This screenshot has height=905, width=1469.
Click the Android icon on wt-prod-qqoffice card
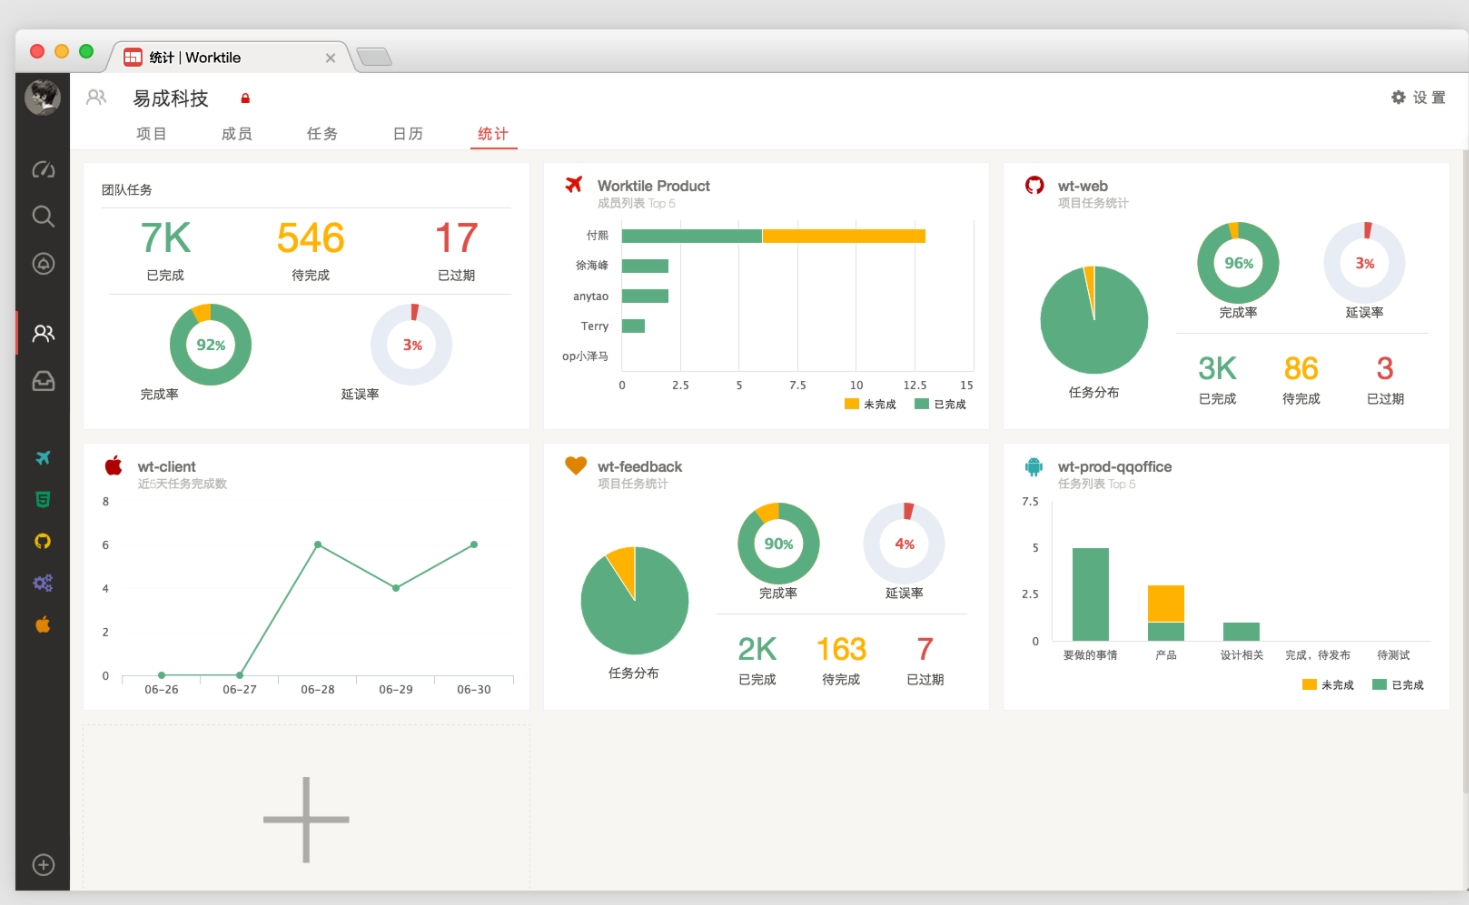tap(1034, 466)
